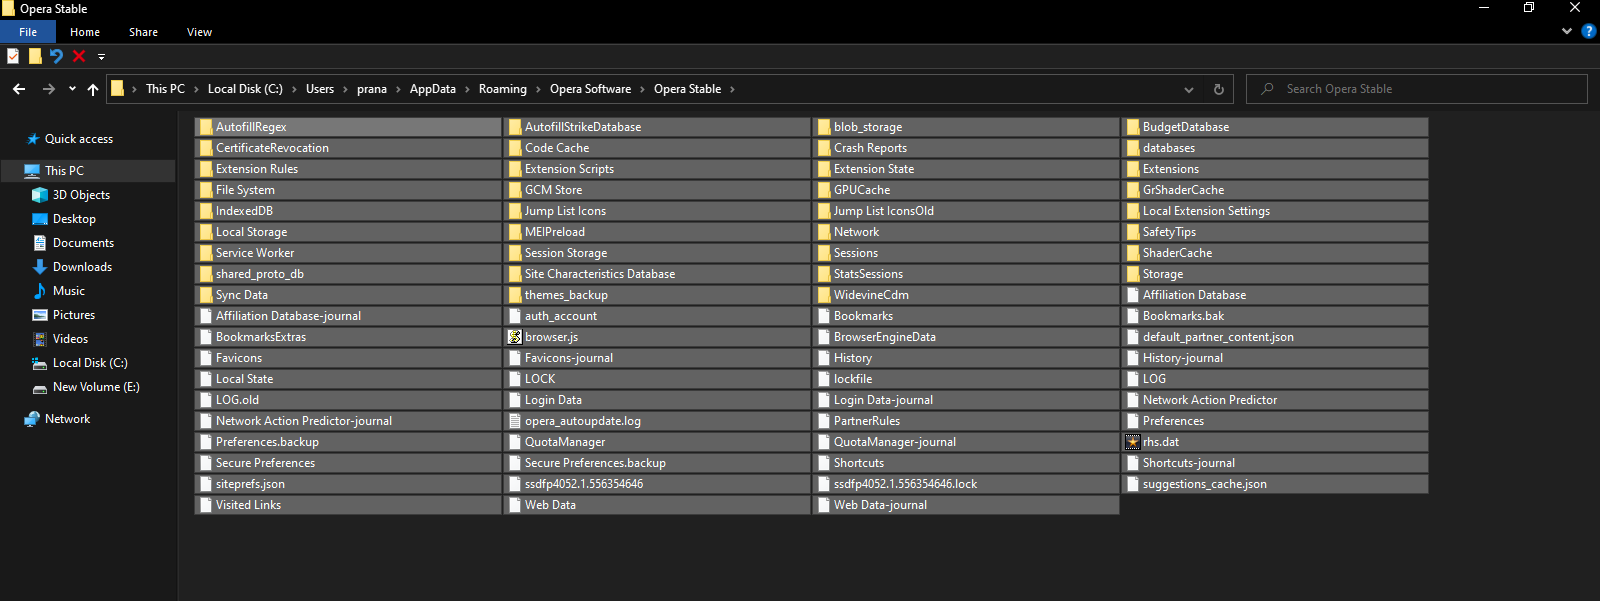
Task: Select the GPUCache folder icon
Action: (824, 190)
